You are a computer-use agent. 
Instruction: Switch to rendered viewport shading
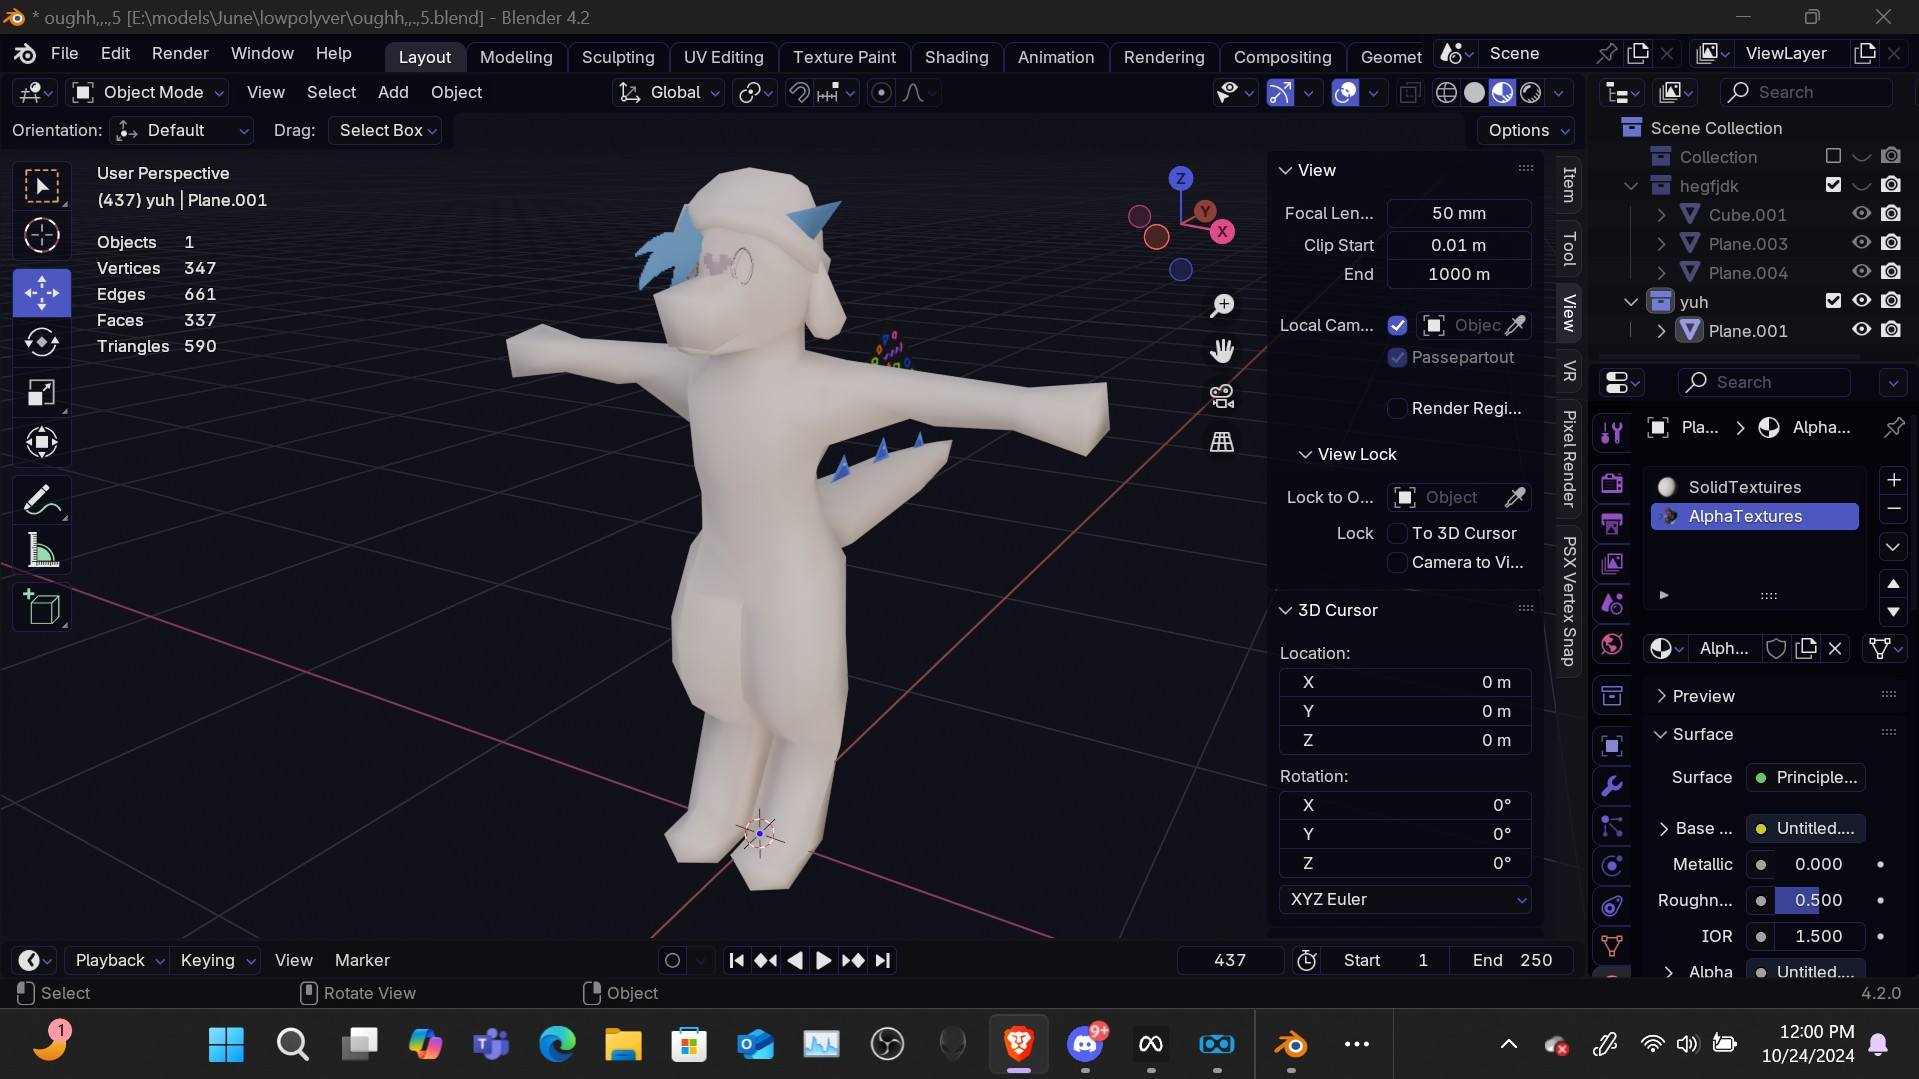[1530, 93]
